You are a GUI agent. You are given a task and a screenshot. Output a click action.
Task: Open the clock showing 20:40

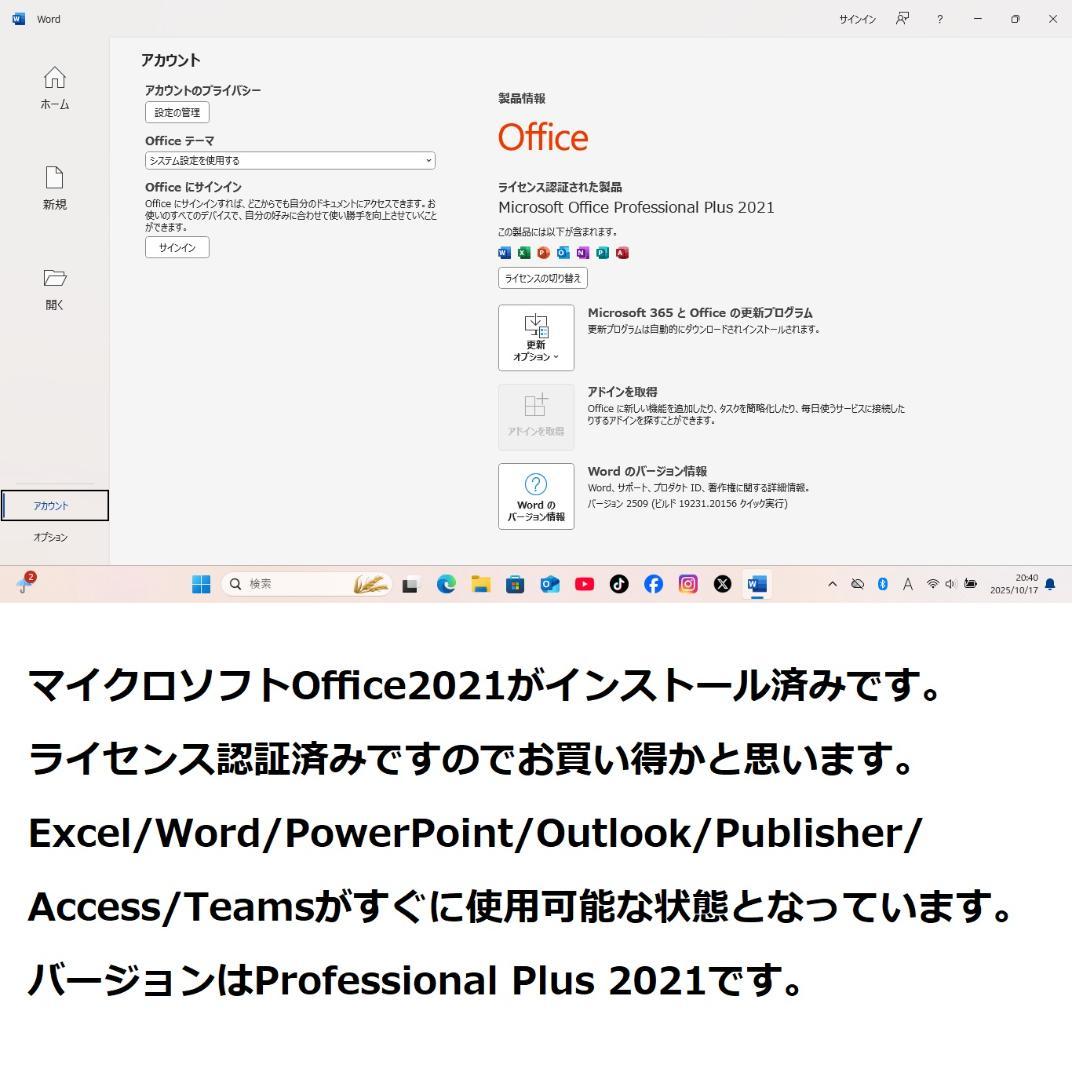(1014, 584)
